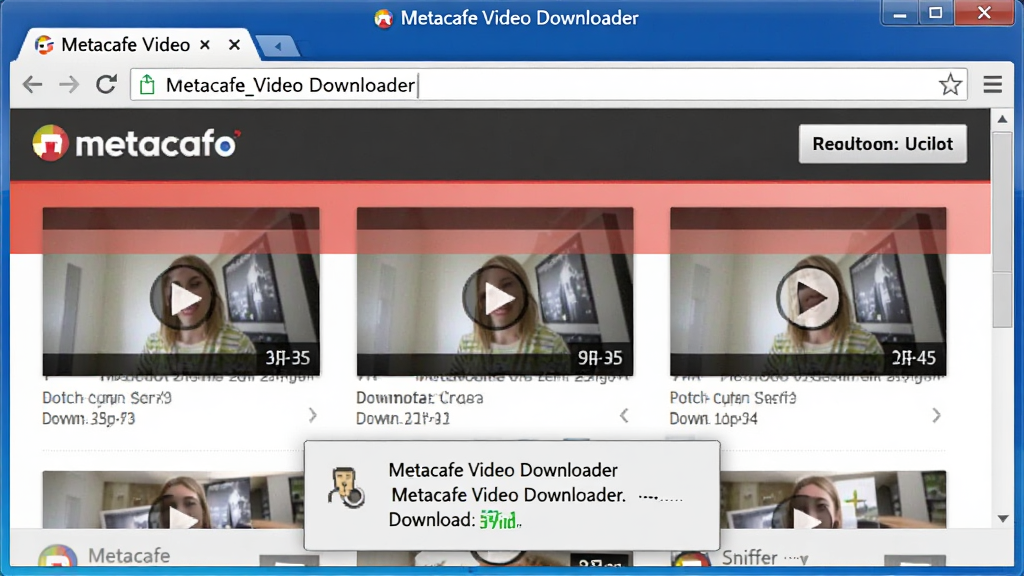
Task: Click the Reoultoon: Ucilot button
Action: 882,144
